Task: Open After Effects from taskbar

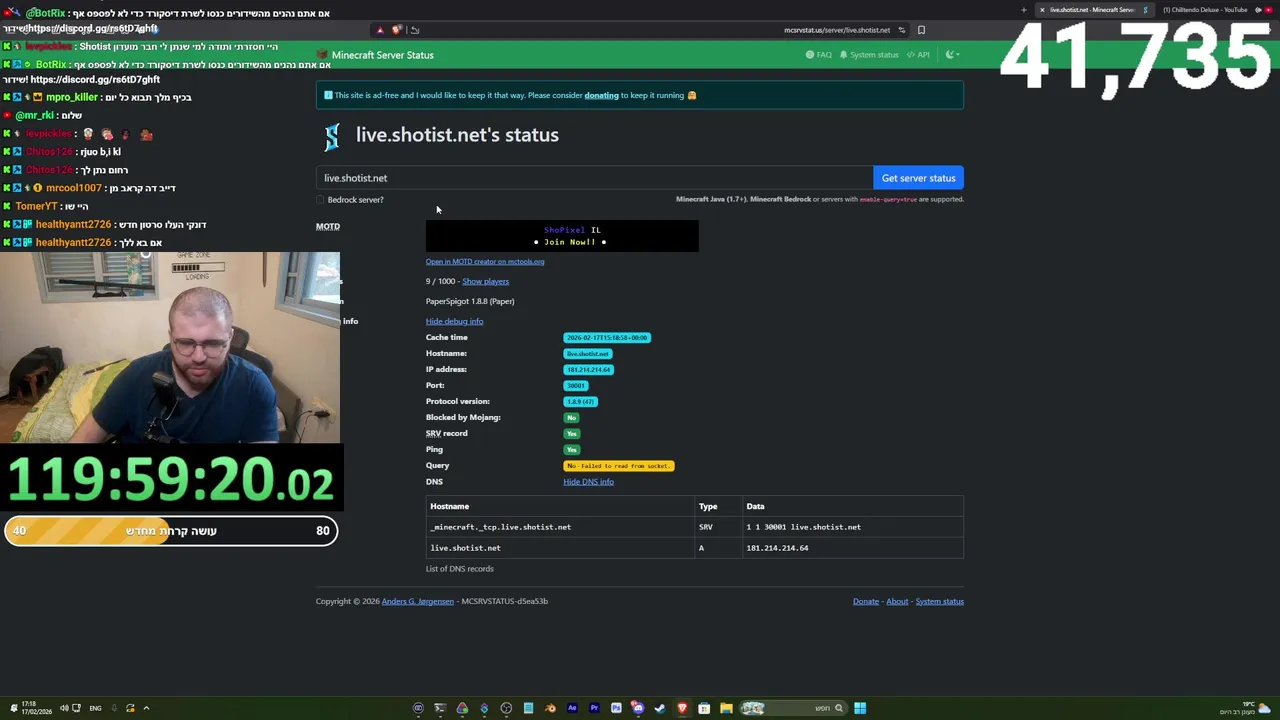Action: point(572,708)
